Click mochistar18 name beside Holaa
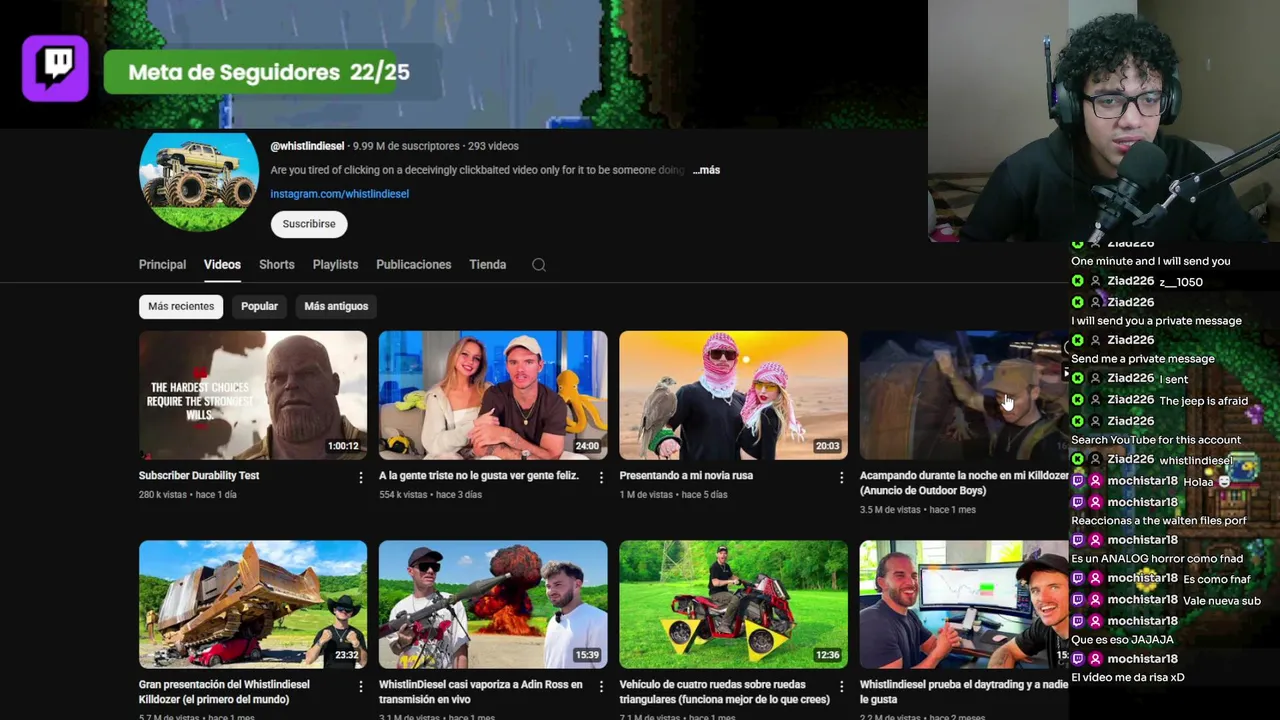The height and width of the screenshot is (720, 1280). click(1142, 482)
